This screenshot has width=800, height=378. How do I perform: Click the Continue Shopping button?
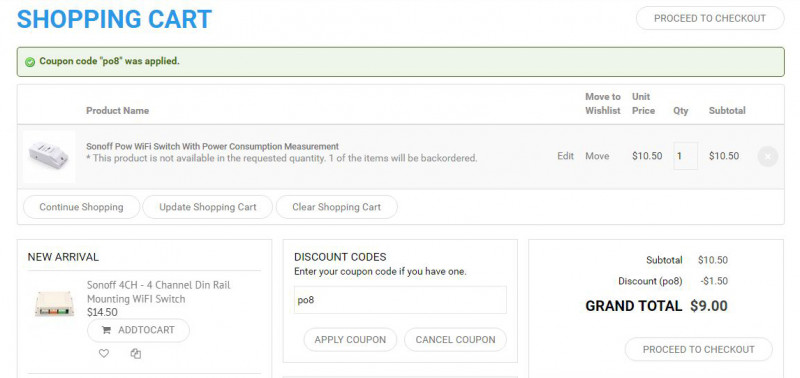tap(82, 207)
